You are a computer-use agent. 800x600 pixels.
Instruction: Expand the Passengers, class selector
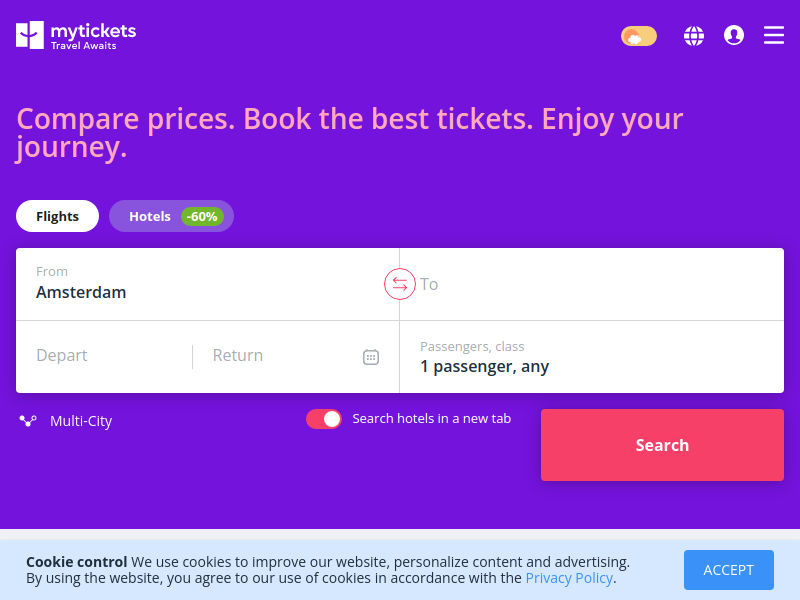[592, 357]
